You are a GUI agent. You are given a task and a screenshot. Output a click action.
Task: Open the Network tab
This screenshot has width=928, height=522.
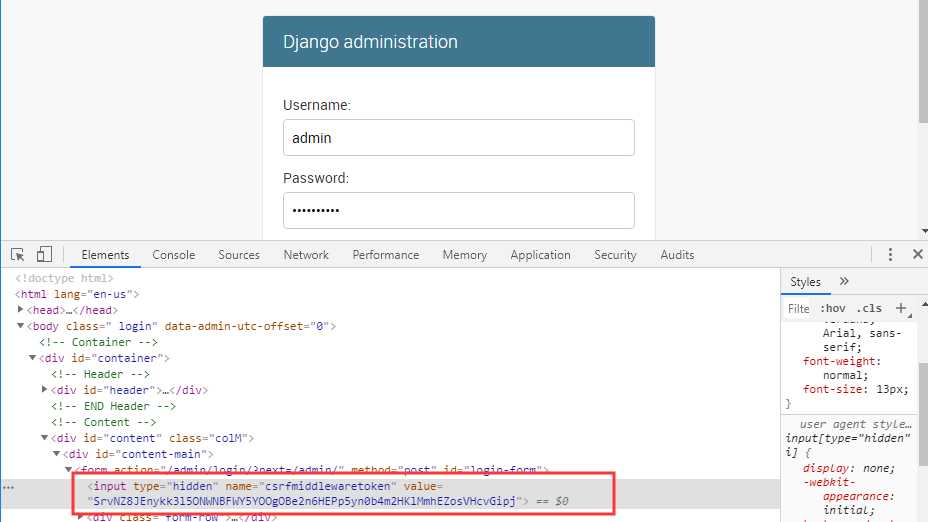click(x=306, y=255)
